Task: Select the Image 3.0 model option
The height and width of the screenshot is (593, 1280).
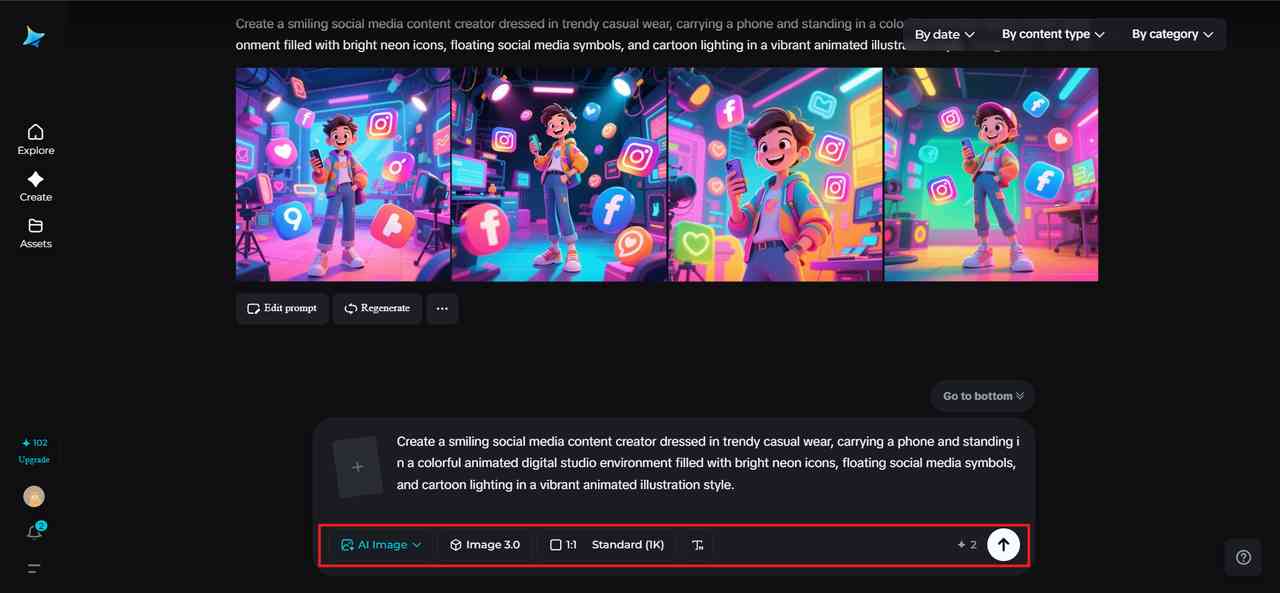Action: point(485,545)
